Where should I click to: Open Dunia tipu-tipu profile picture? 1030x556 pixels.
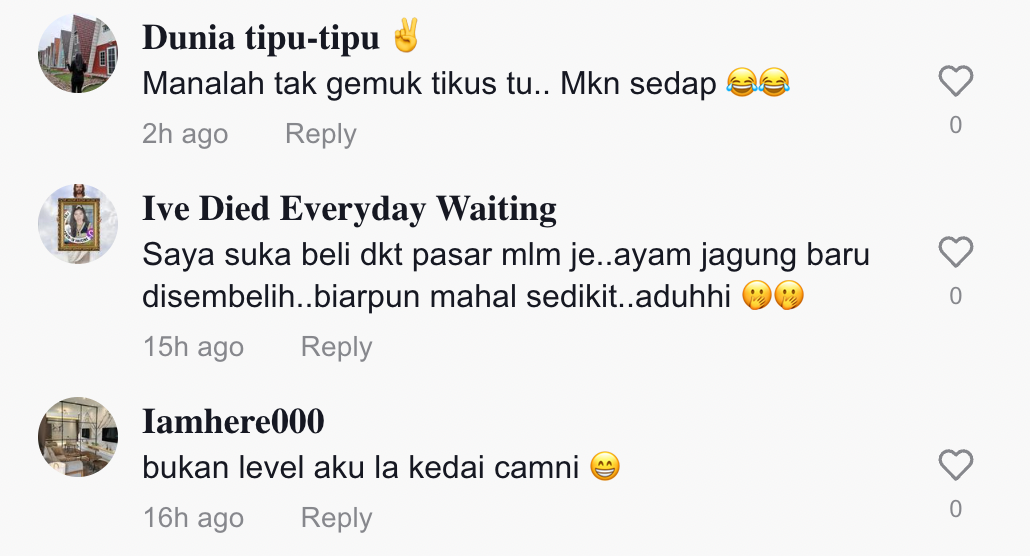(x=78, y=53)
